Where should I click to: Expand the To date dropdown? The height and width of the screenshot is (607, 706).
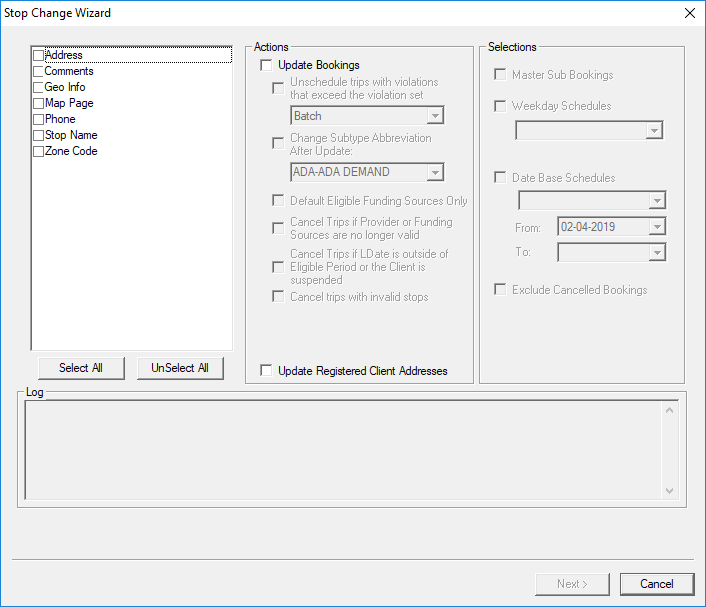coord(656,253)
